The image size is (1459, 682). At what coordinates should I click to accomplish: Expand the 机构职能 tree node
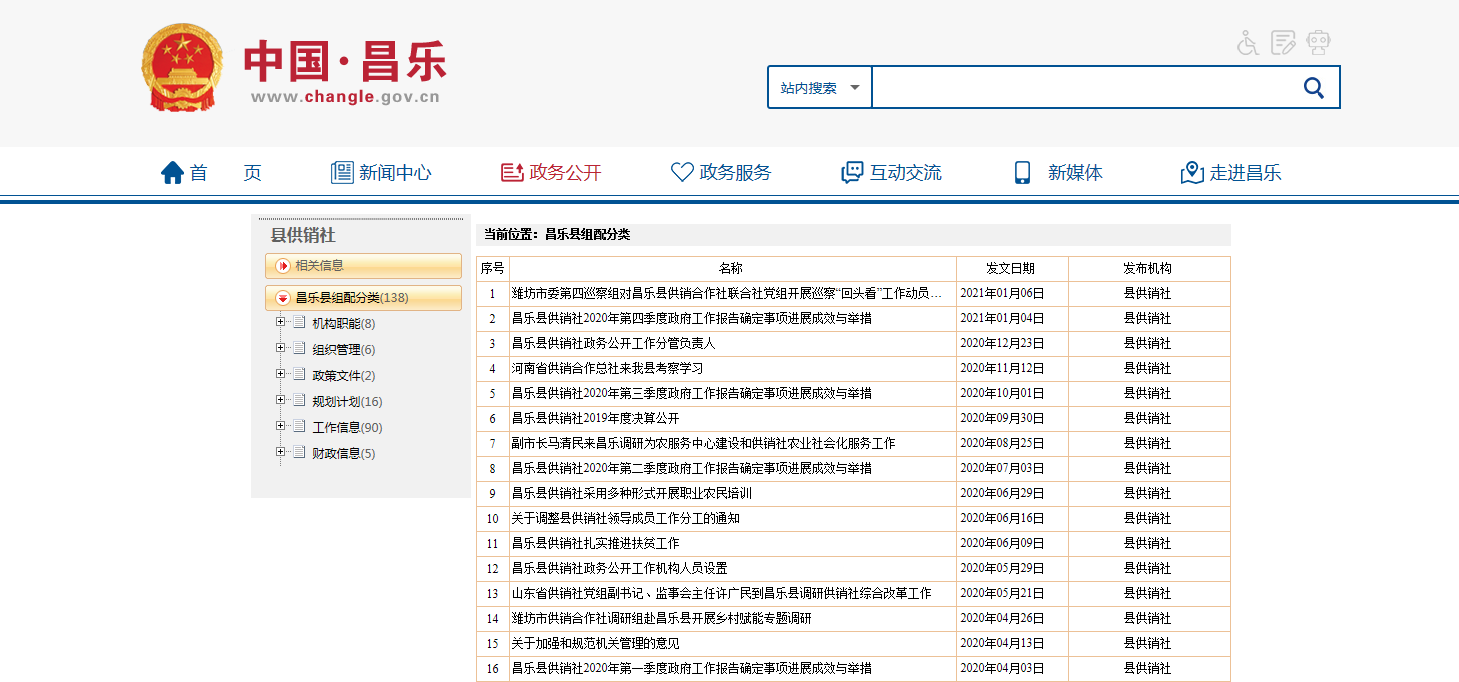(281, 323)
